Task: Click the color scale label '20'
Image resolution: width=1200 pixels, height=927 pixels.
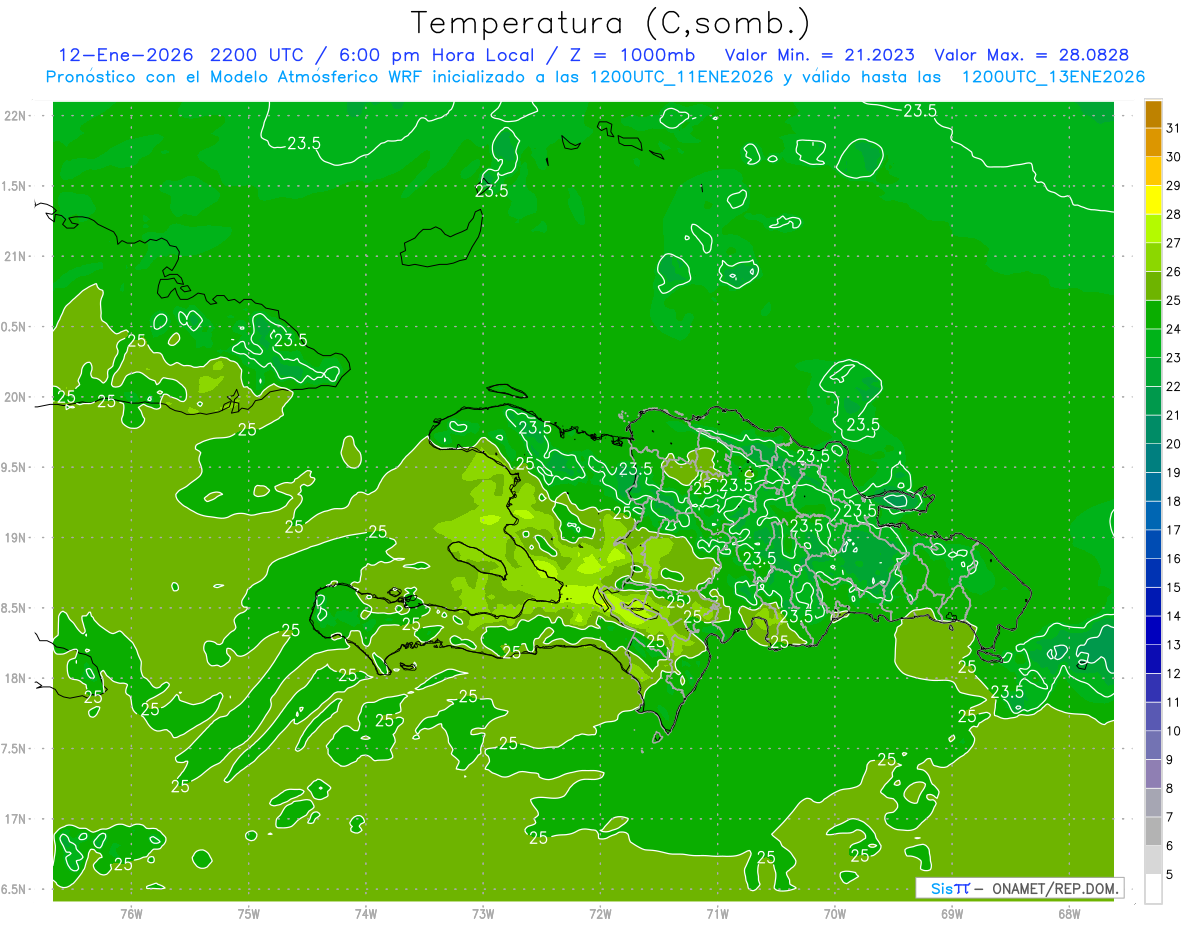Action: [1173, 444]
